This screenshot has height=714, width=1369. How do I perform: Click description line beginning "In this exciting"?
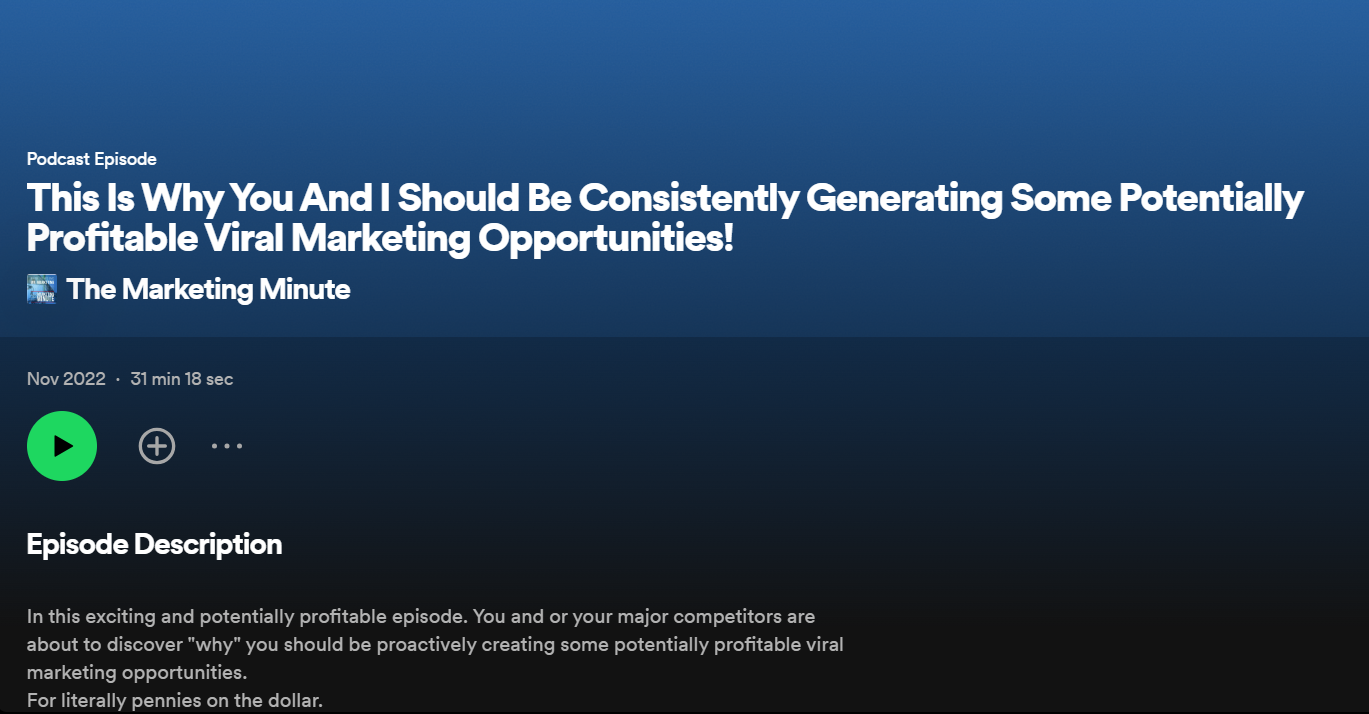point(420,616)
